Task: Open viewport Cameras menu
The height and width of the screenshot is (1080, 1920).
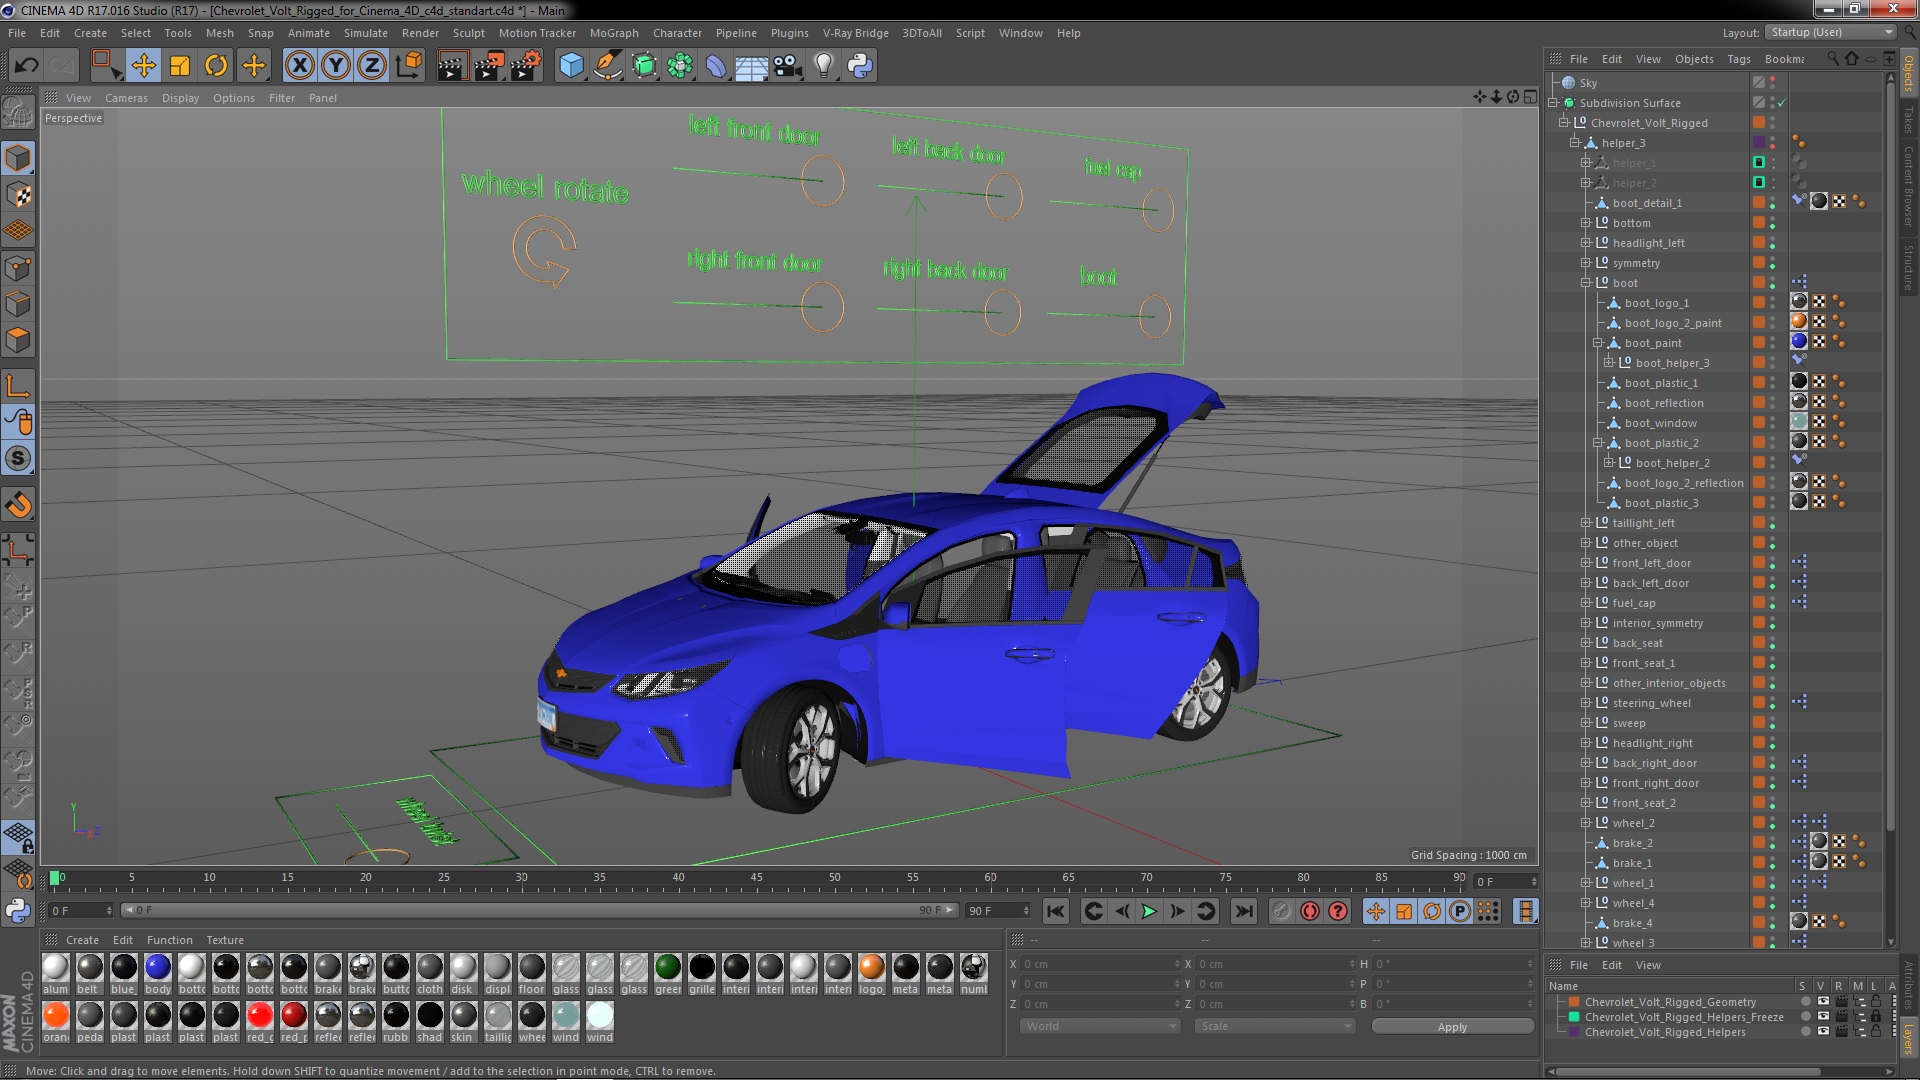Action: coord(126,98)
